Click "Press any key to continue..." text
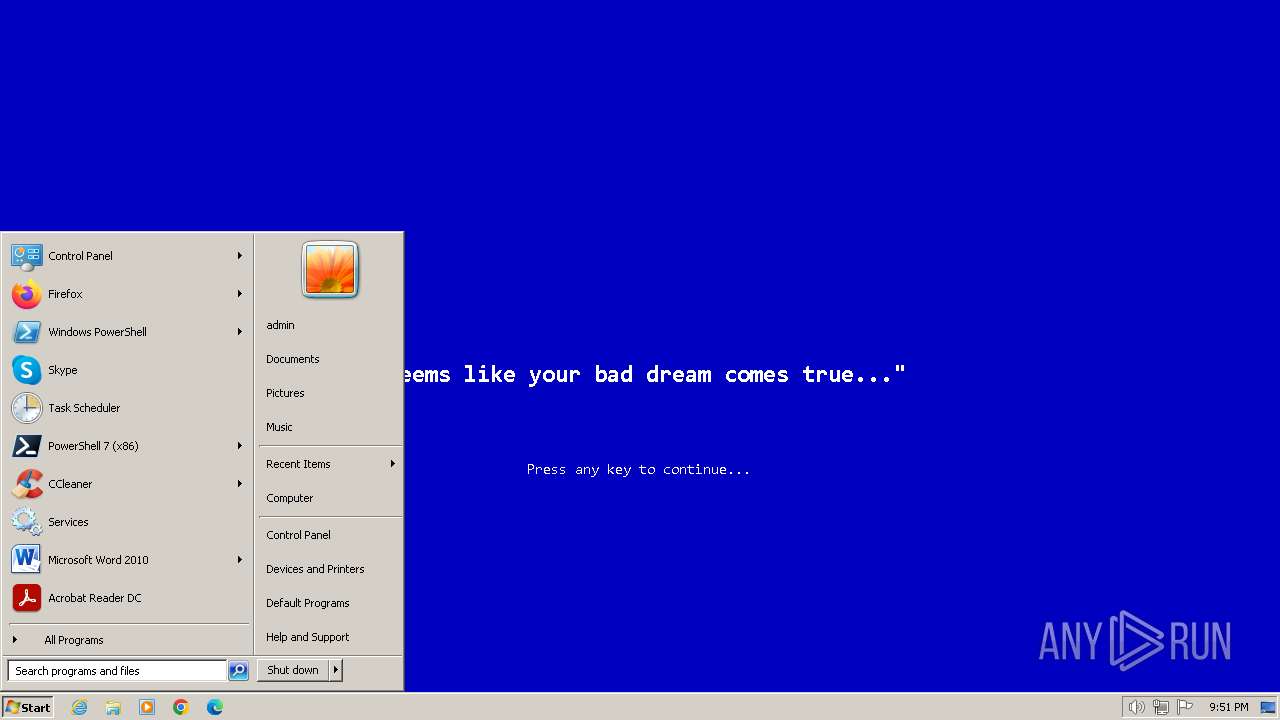Viewport: 1280px width, 720px height. [638, 469]
